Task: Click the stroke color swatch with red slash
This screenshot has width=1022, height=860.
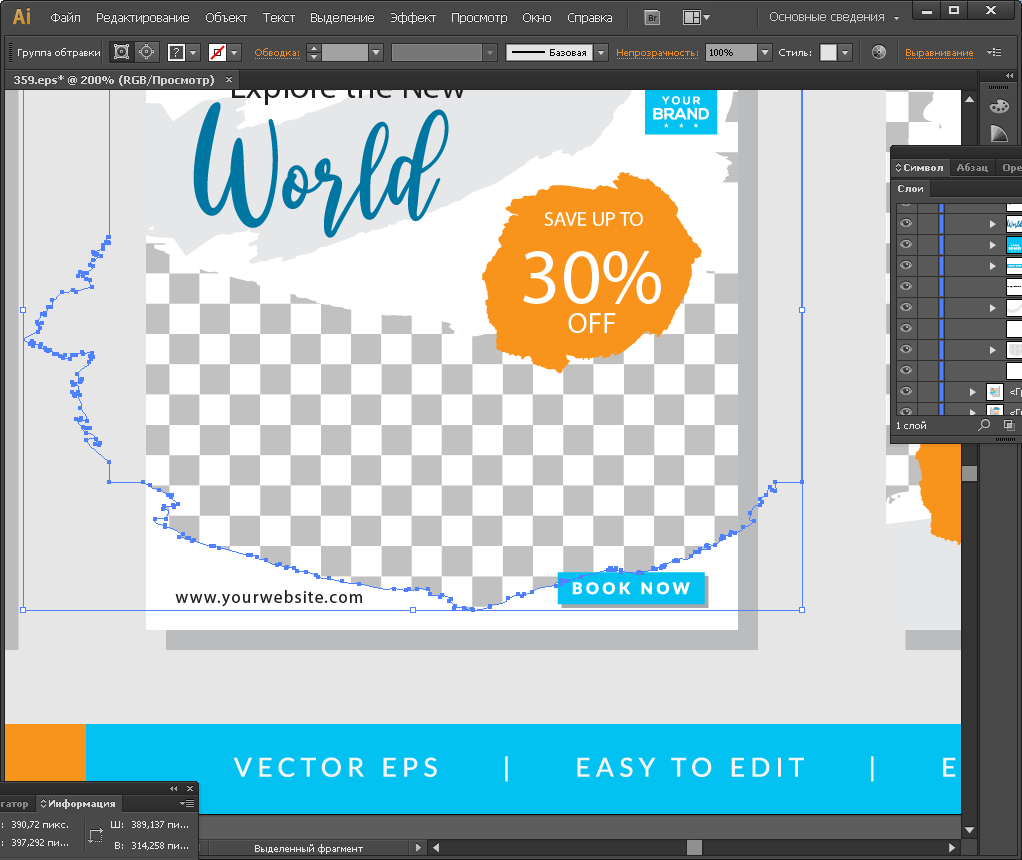Action: (217, 52)
